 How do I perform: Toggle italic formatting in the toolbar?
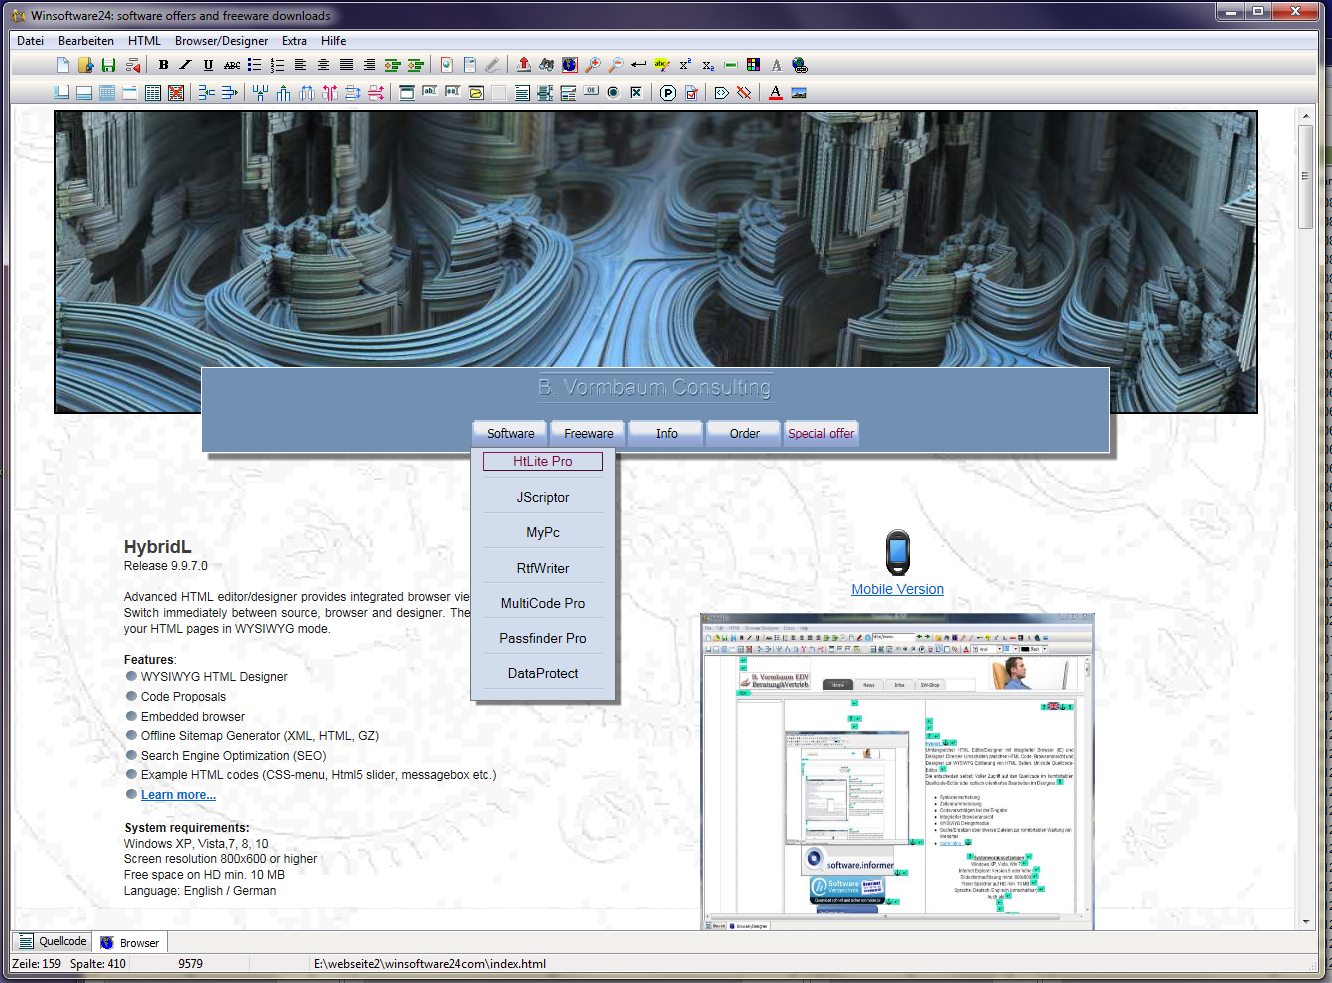pyautogui.click(x=185, y=65)
